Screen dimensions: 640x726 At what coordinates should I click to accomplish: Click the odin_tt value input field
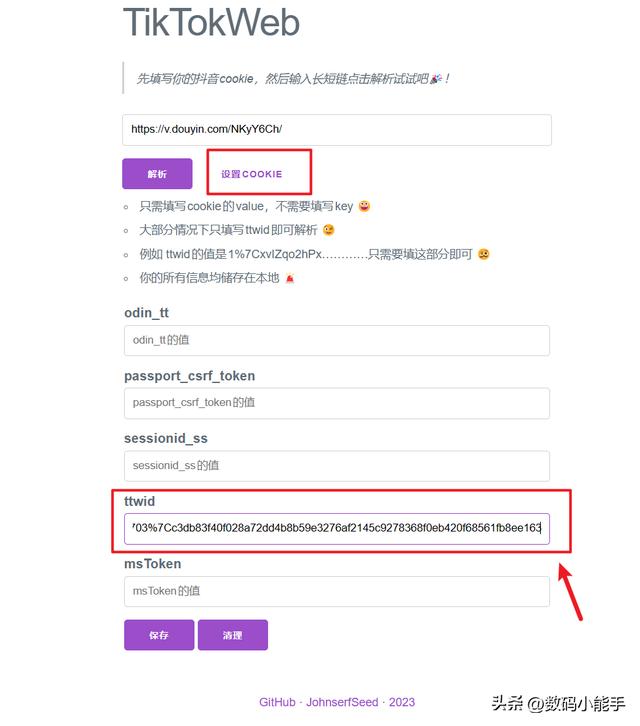click(337, 340)
